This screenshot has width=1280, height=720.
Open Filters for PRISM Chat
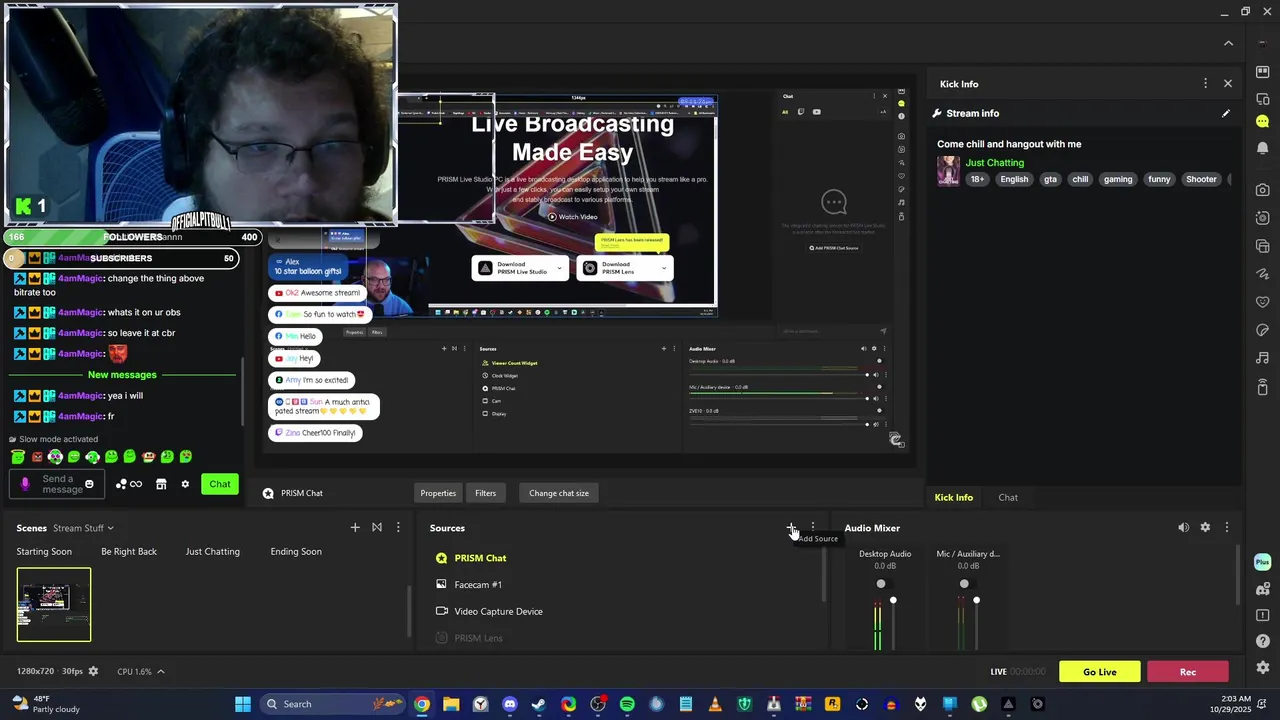click(485, 493)
